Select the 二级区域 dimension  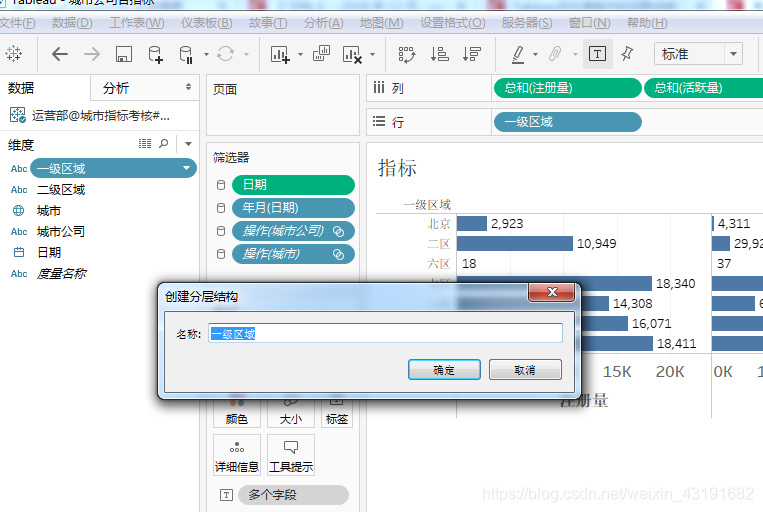(x=61, y=189)
